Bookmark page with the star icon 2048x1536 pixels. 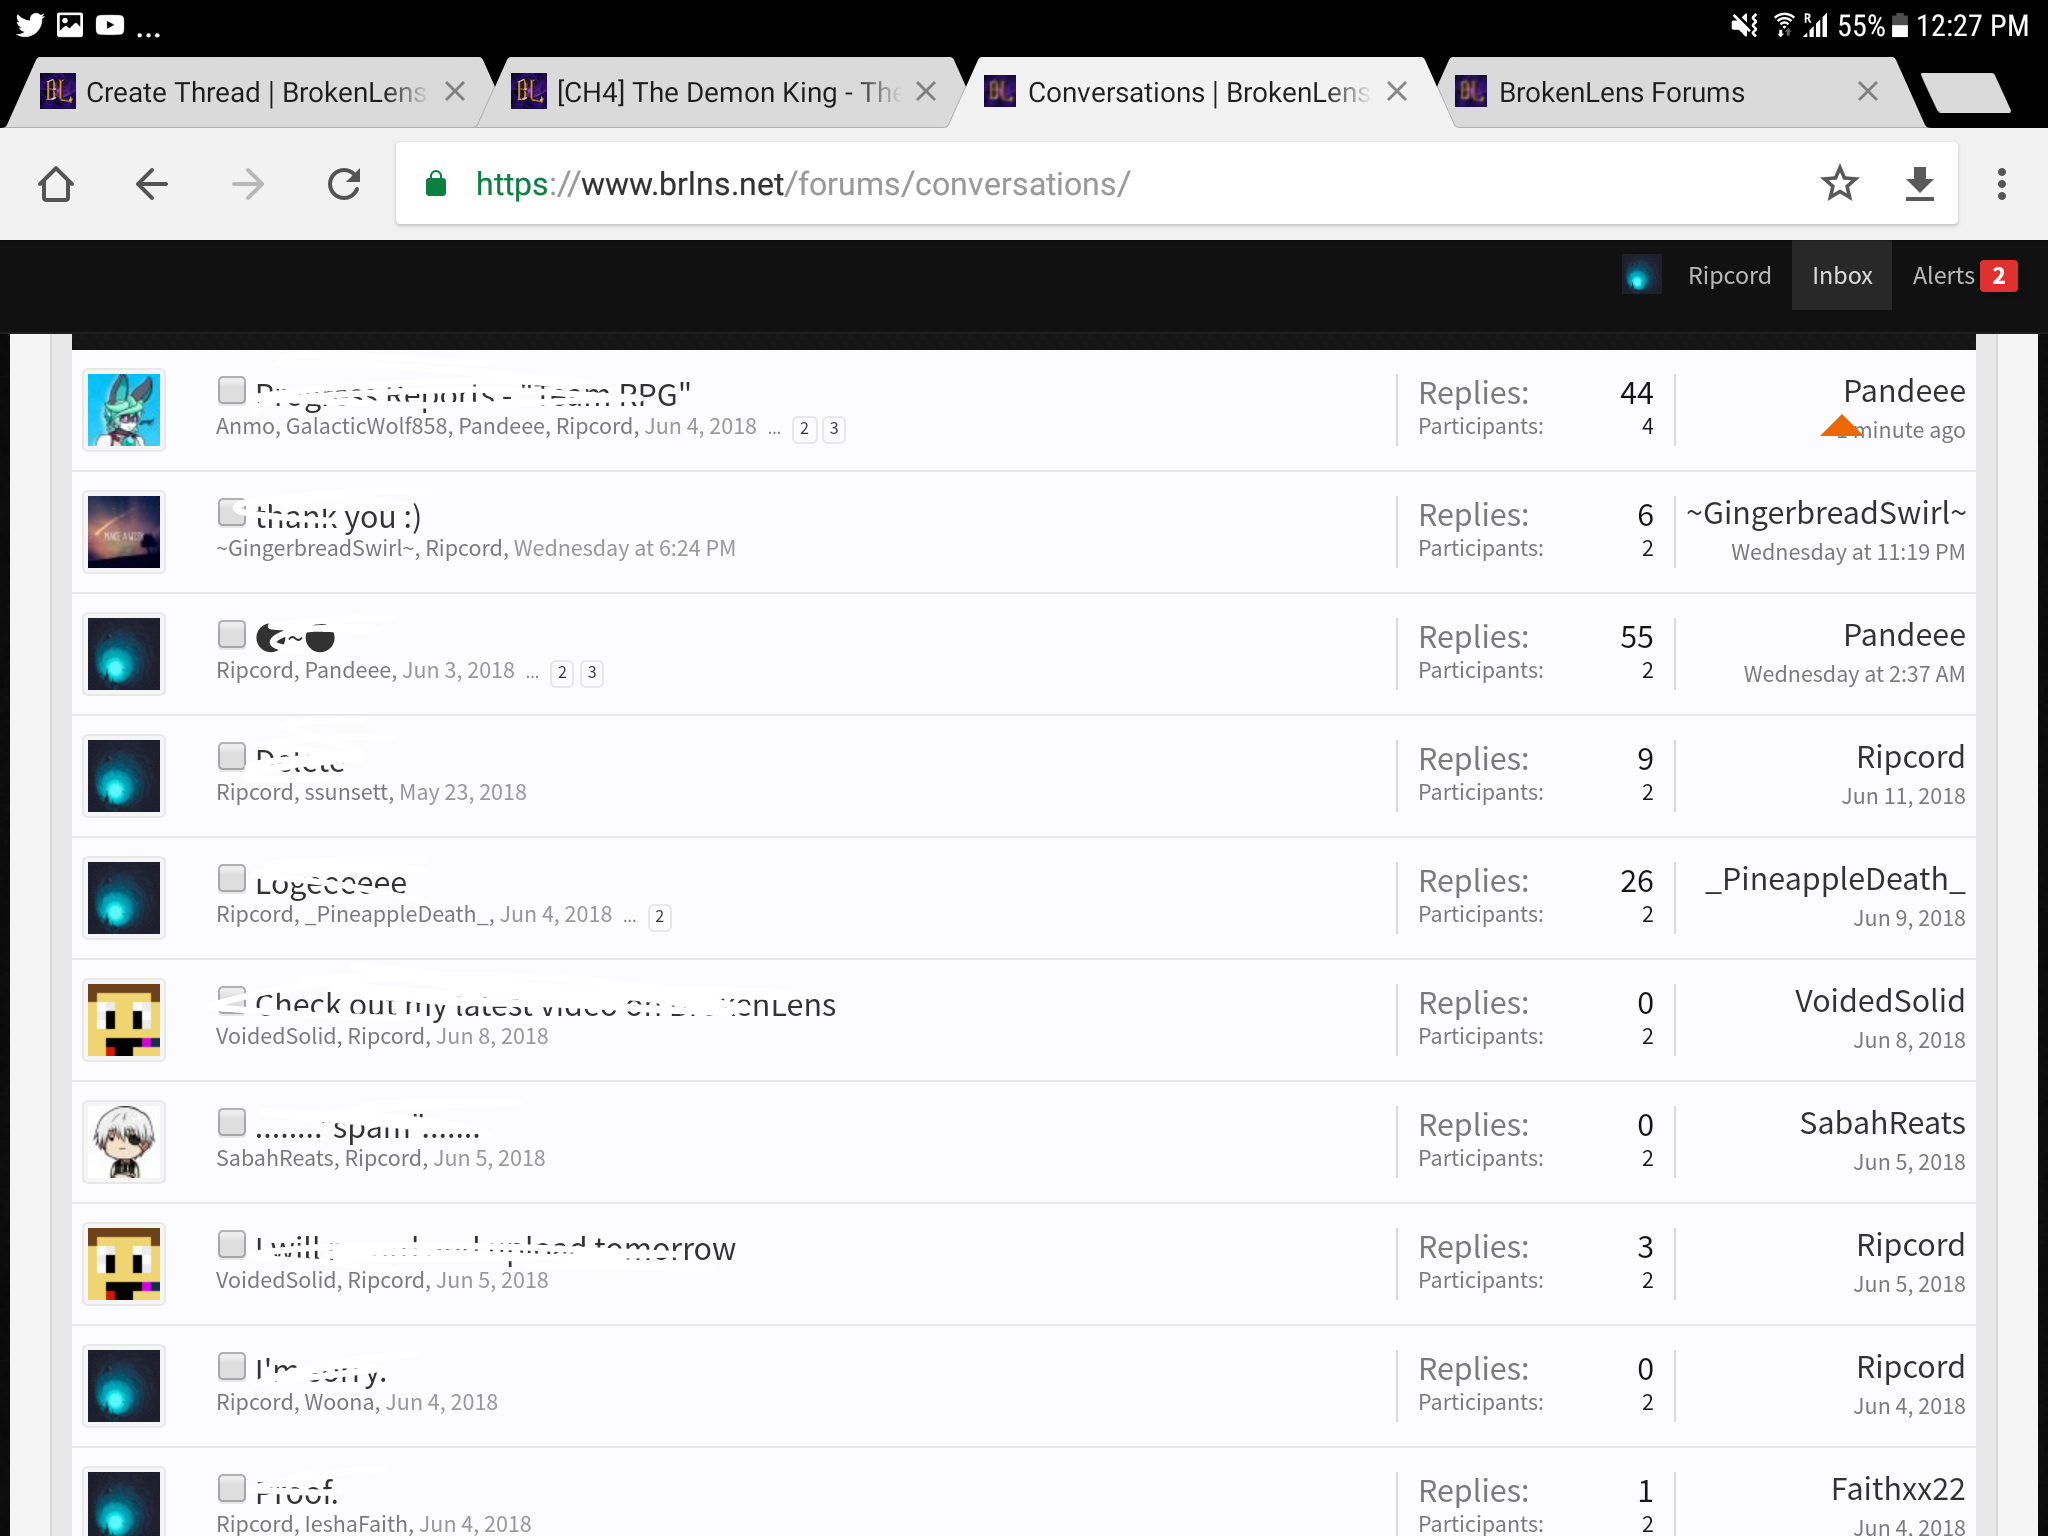tap(1839, 184)
